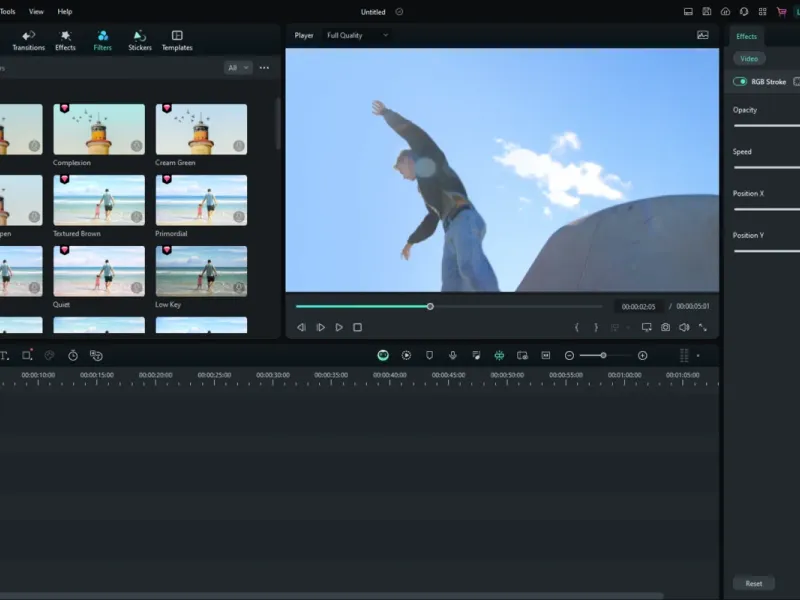
Task: Zoom out the timeline with minus button
Action: click(569, 356)
